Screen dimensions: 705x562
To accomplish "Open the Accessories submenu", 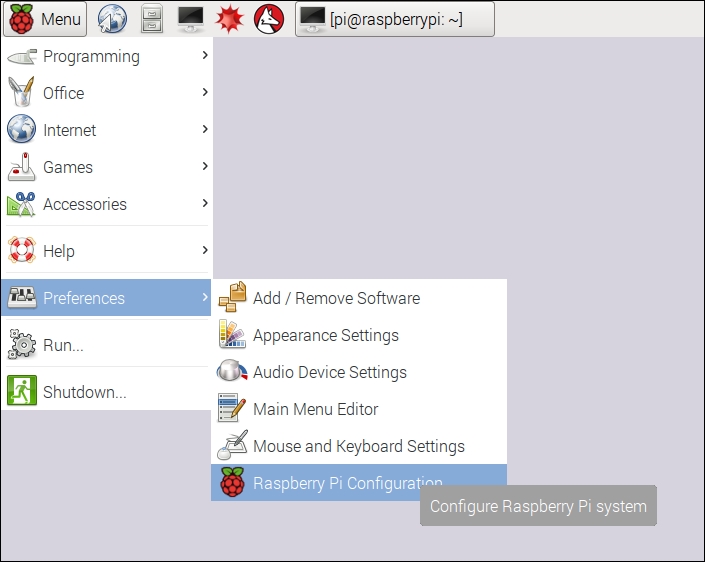I will click(107, 204).
